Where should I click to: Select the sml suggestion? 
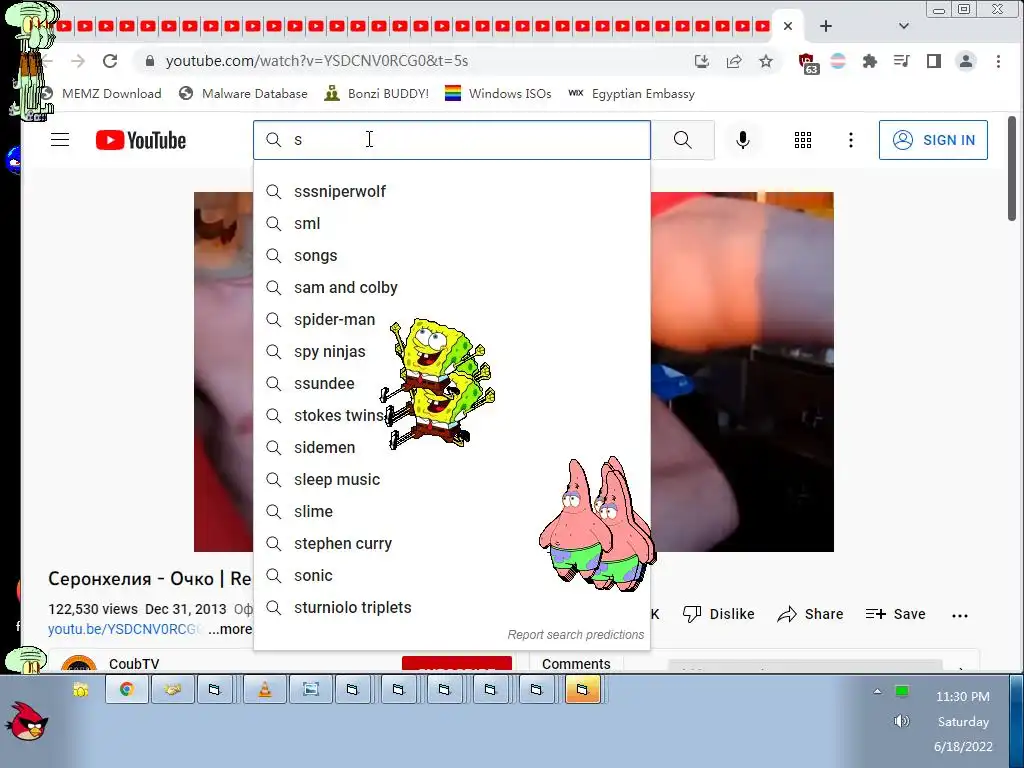(452, 223)
